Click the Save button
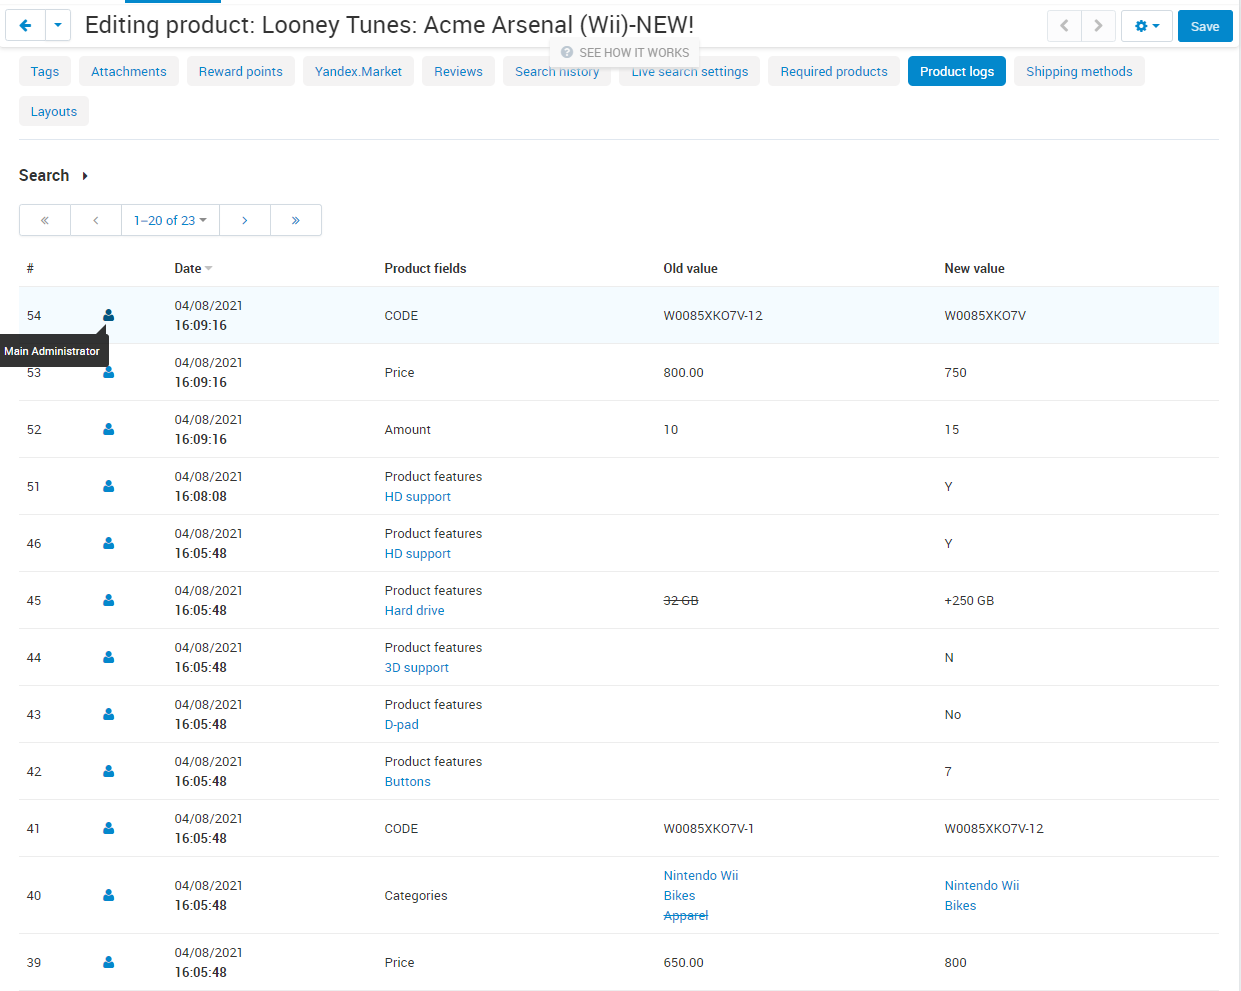 coord(1205,26)
